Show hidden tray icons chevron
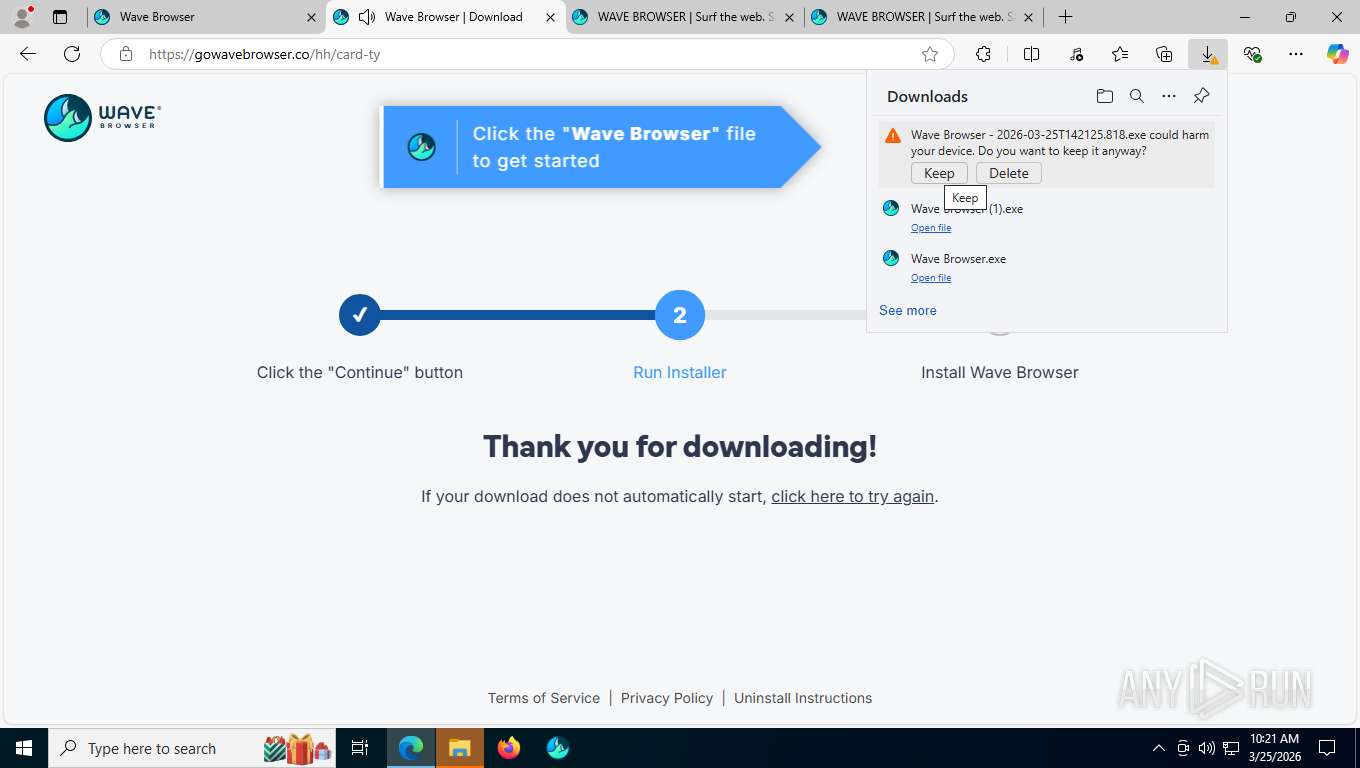The width and height of the screenshot is (1360, 768). [x=1159, y=748]
